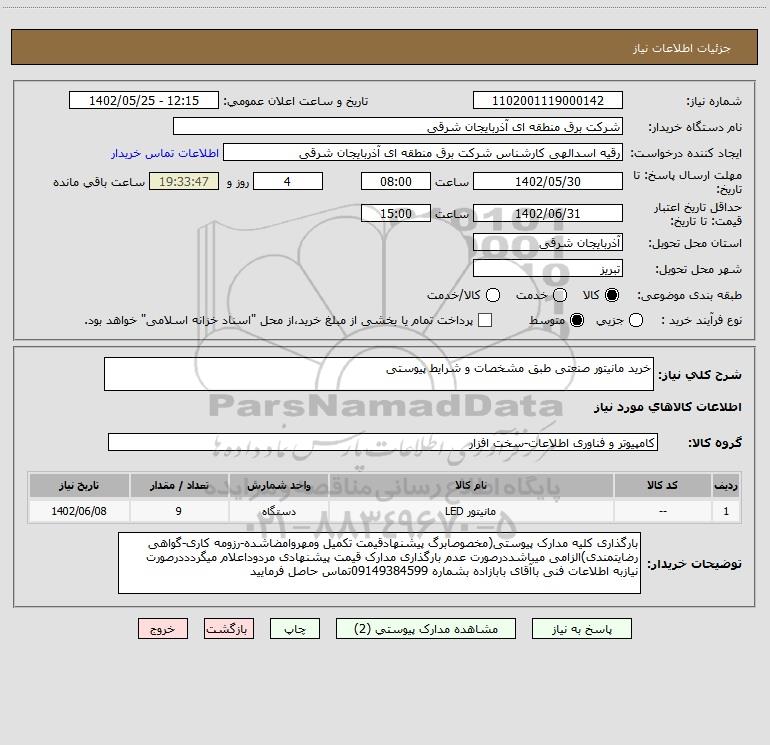The height and width of the screenshot is (745, 770).
Task: Click the چاپ print button
Action: coord(295,629)
